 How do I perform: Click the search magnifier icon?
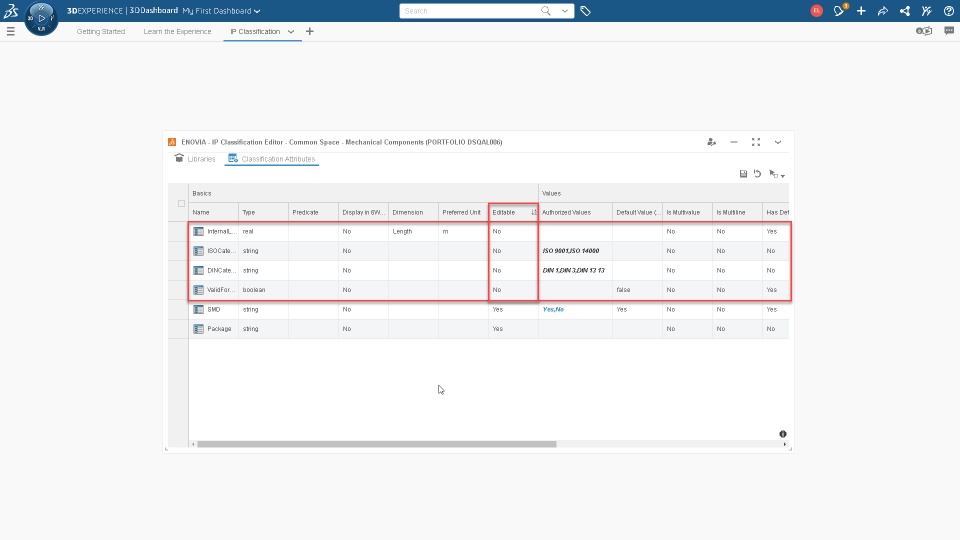(x=546, y=10)
